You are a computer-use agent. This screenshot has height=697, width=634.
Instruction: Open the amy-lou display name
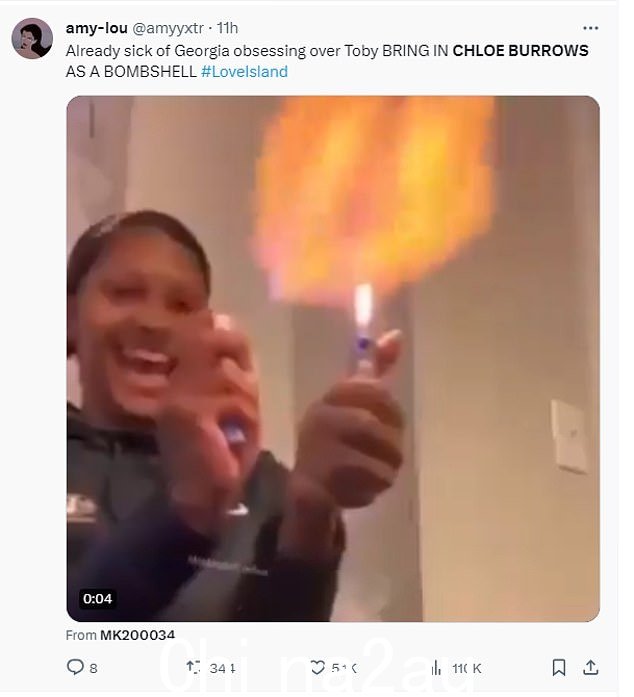(x=96, y=28)
